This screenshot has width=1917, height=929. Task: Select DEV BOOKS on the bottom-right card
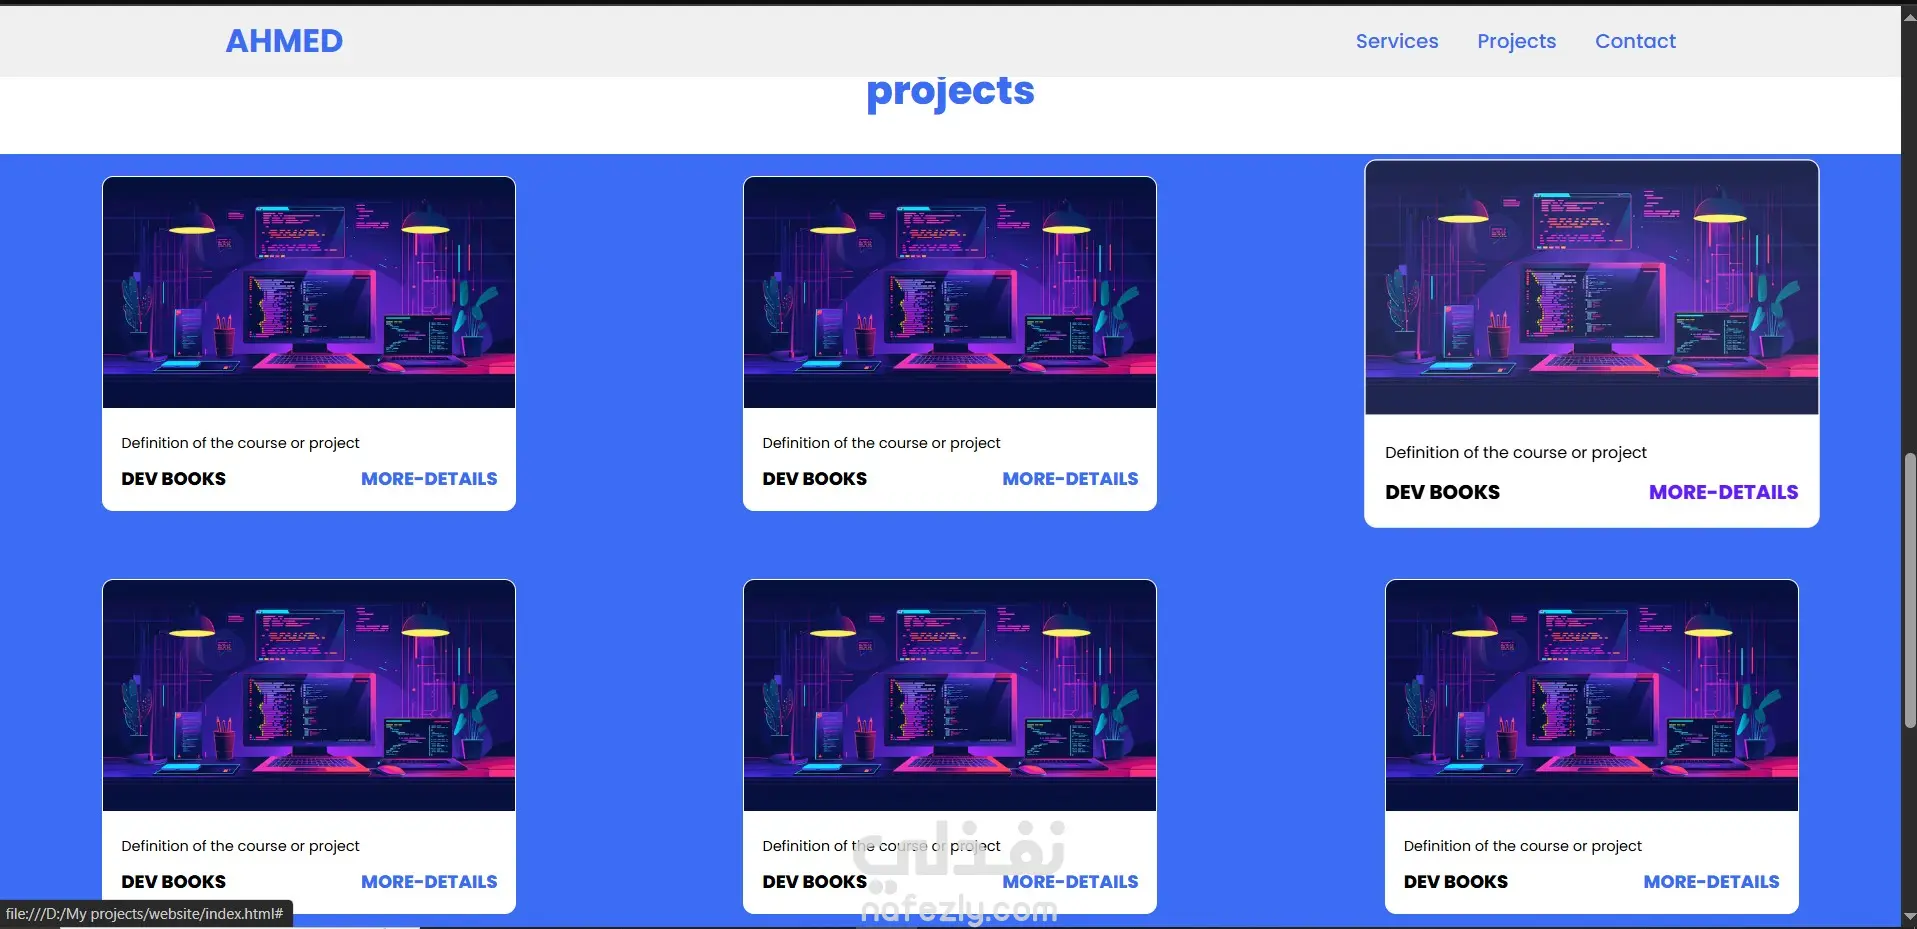coord(1456,882)
